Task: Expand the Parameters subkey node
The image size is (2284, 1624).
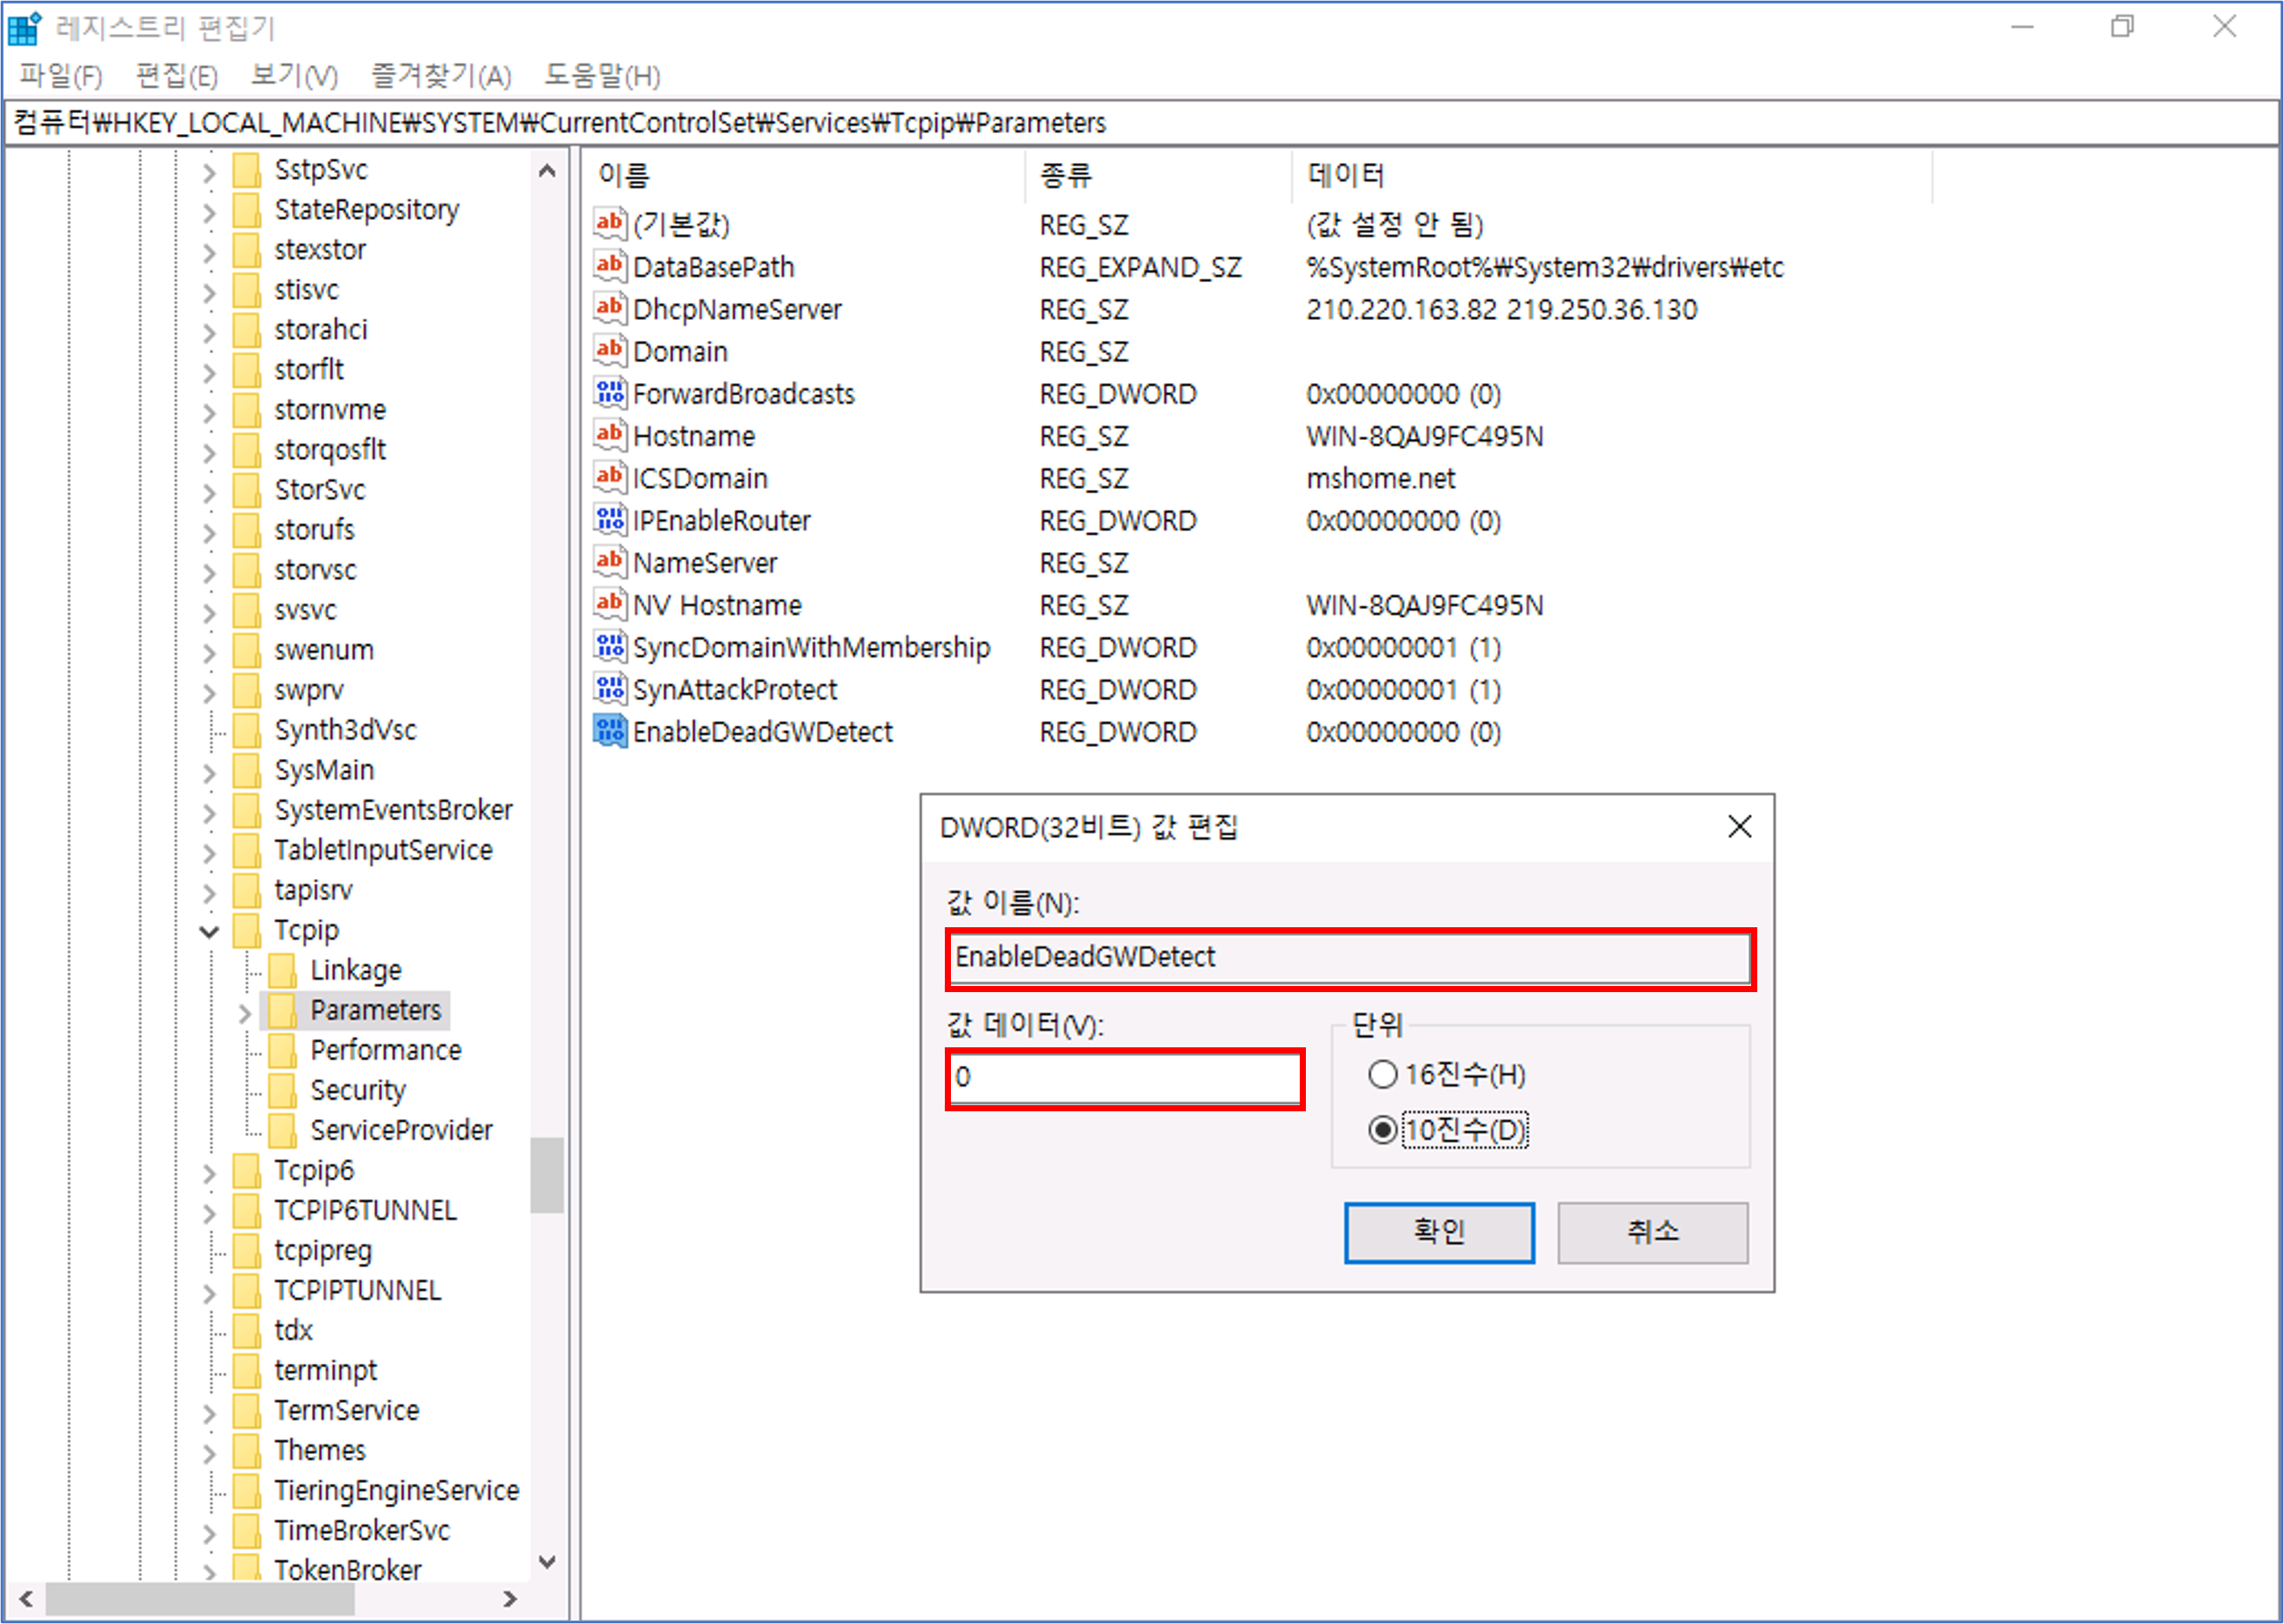Action: pyautogui.click(x=245, y=1012)
